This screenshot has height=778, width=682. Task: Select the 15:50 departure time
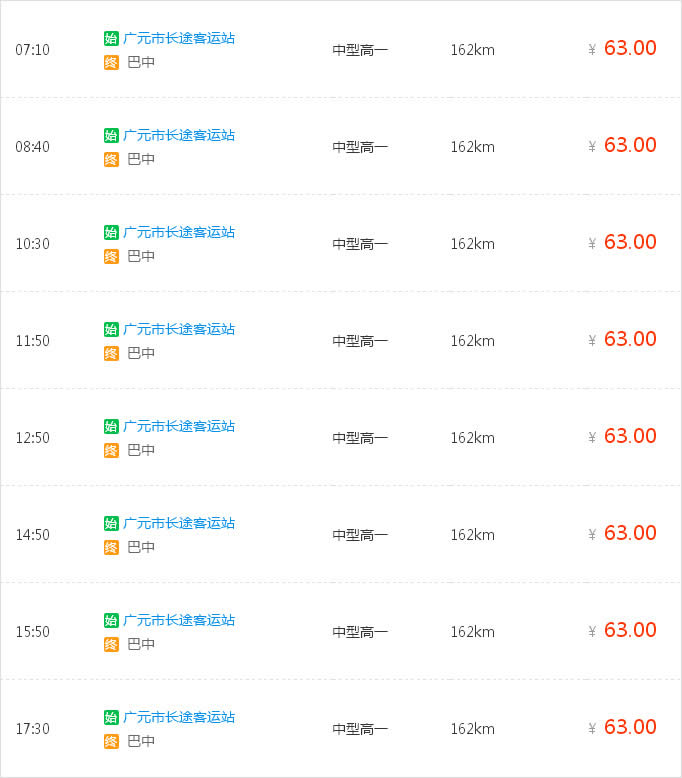33,632
